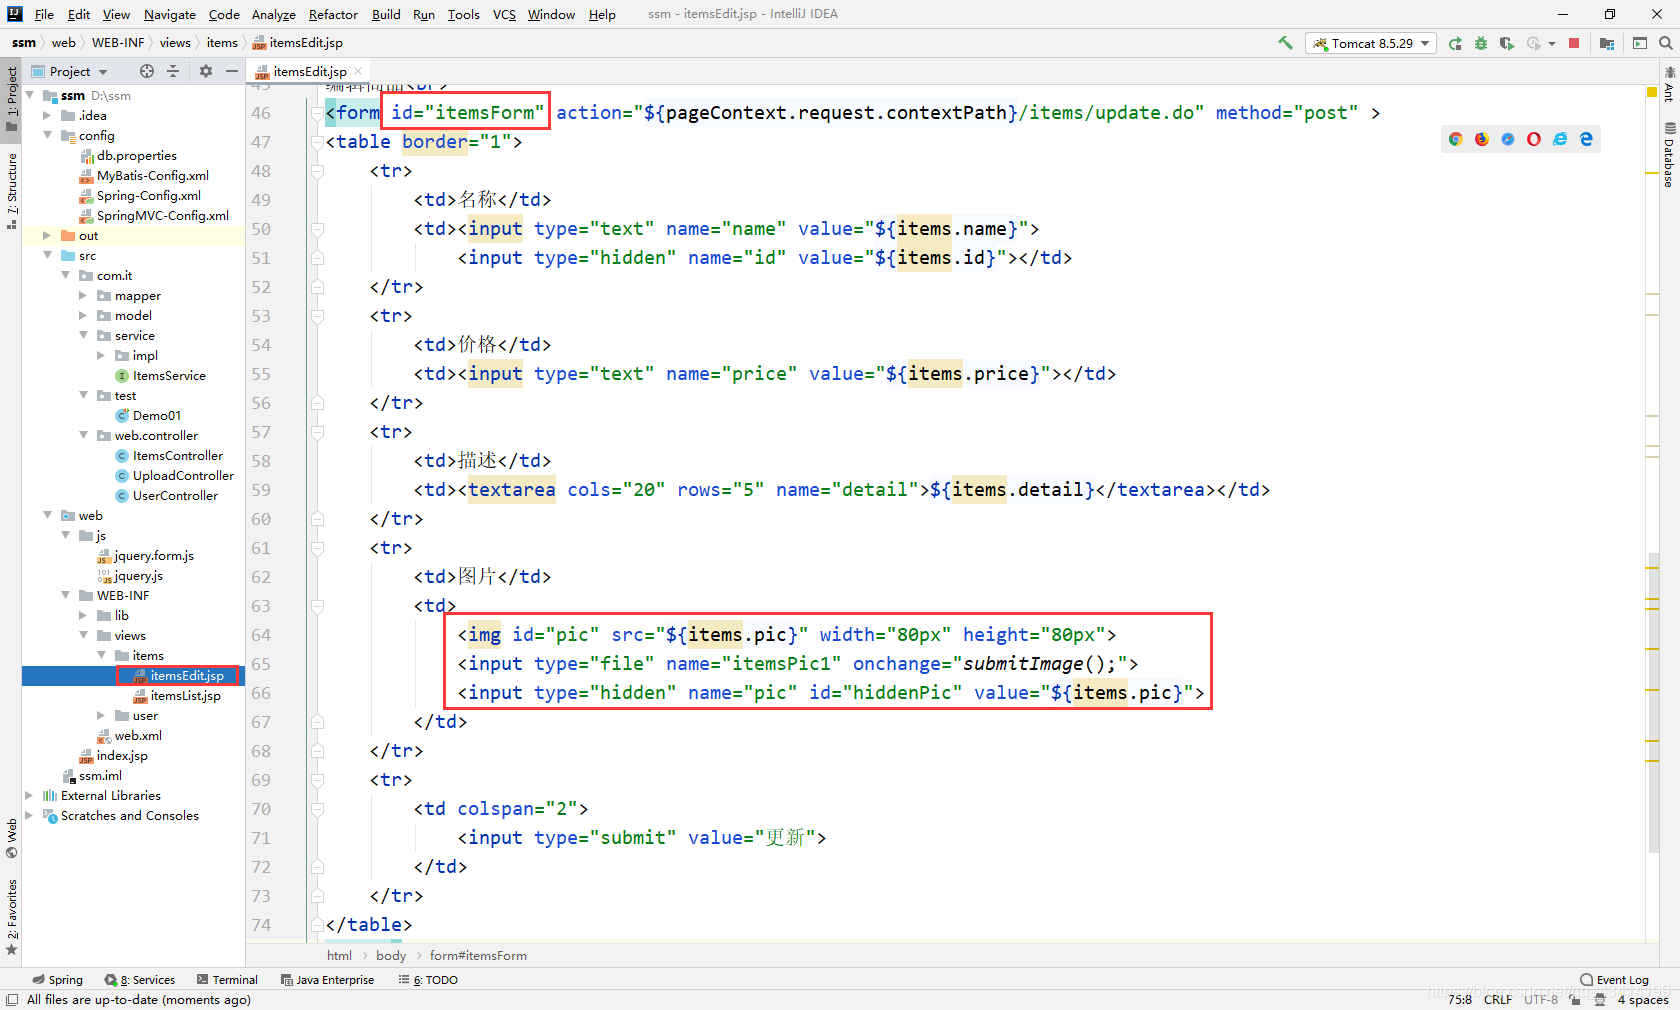Open page in Firefox browser icon
The height and width of the screenshot is (1010, 1680).
(1482, 139)
